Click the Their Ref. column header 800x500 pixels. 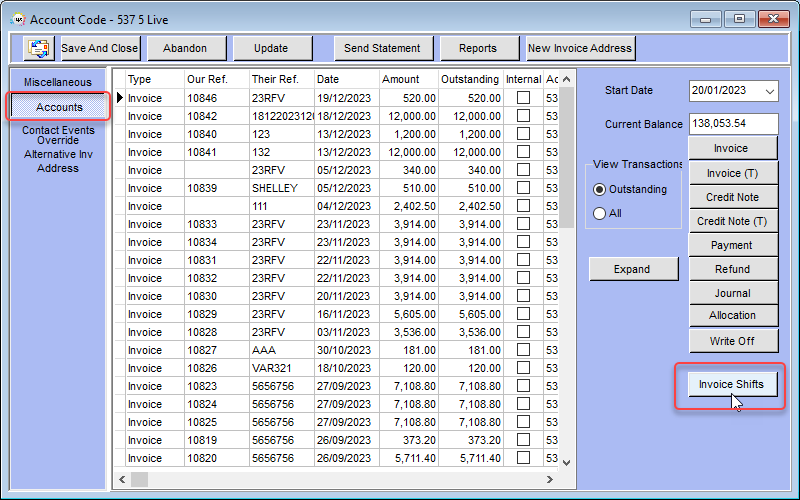pos(282,79)
